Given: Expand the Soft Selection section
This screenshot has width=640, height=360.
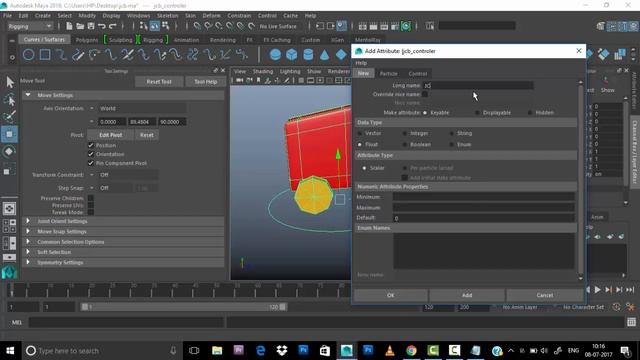Looking at the screenshot, I should [28, 252].
